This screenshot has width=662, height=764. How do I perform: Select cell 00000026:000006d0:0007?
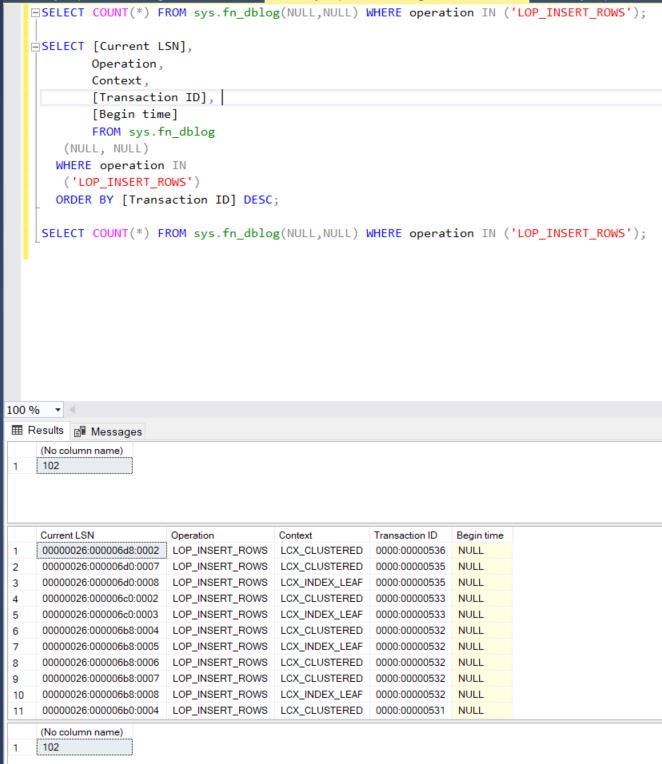(x=101, y=567)
